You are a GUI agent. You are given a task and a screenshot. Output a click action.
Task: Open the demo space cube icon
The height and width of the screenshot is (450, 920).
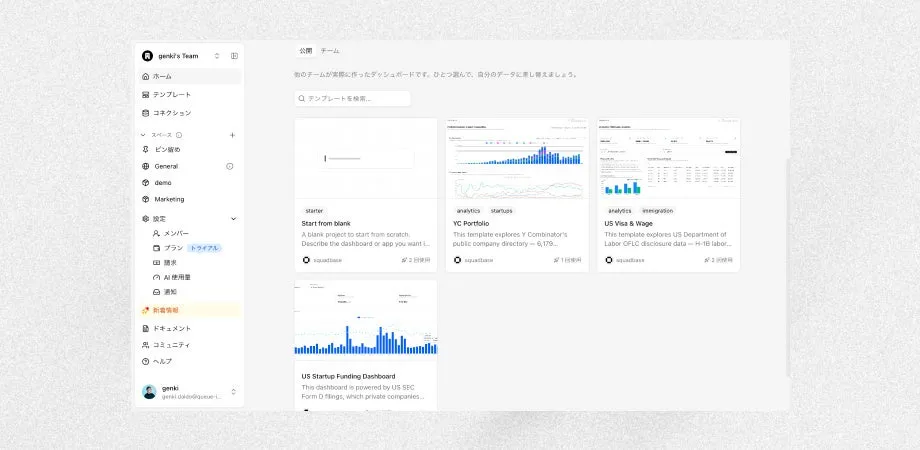tap(146, 182)
